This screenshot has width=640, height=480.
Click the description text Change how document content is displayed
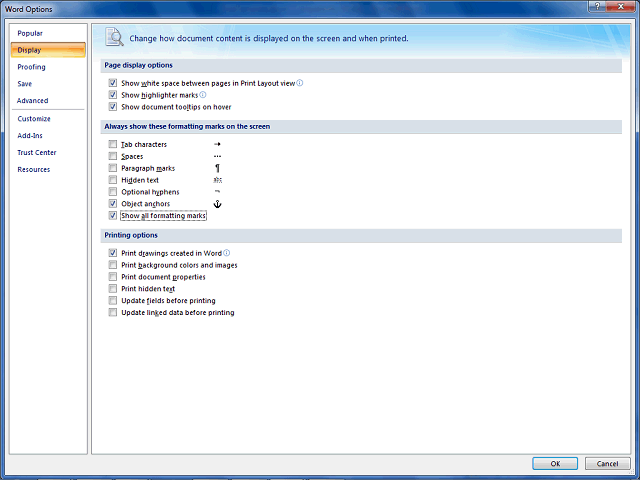[269, 38]
